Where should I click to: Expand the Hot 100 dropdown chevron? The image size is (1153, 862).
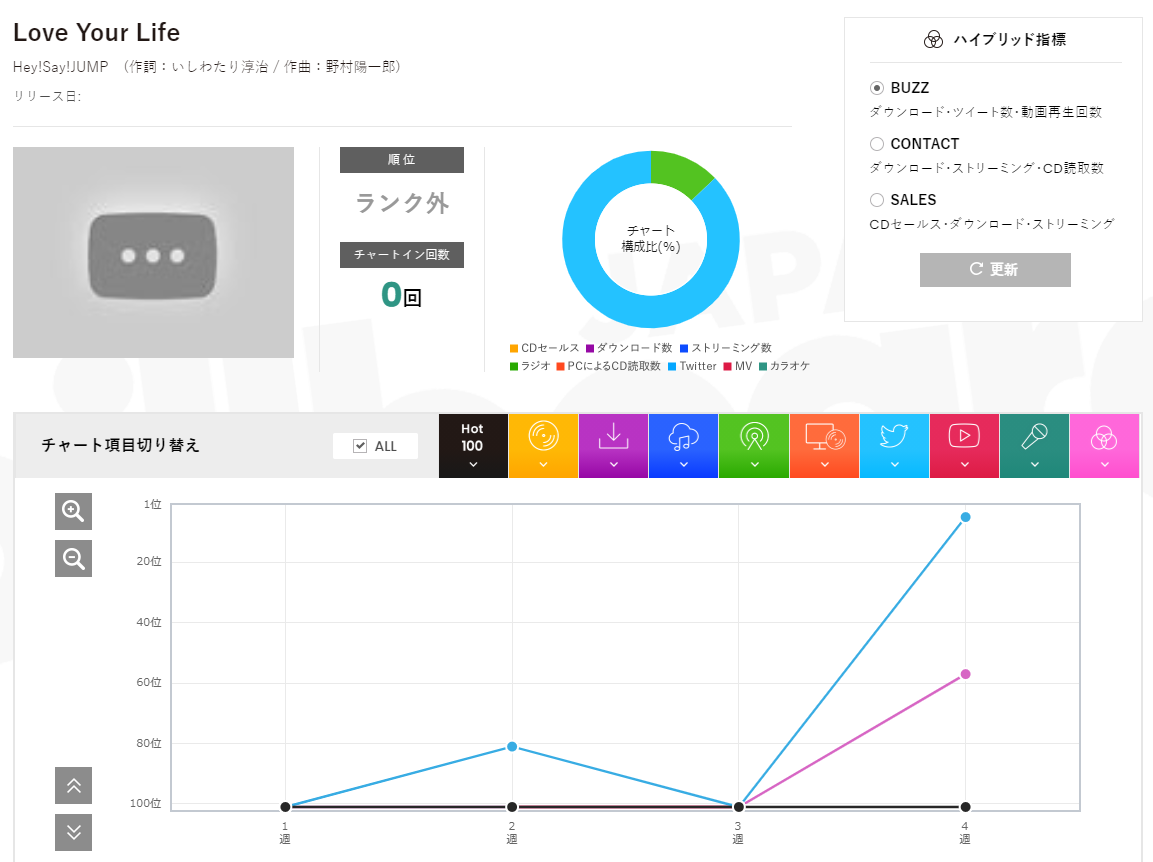473,464
